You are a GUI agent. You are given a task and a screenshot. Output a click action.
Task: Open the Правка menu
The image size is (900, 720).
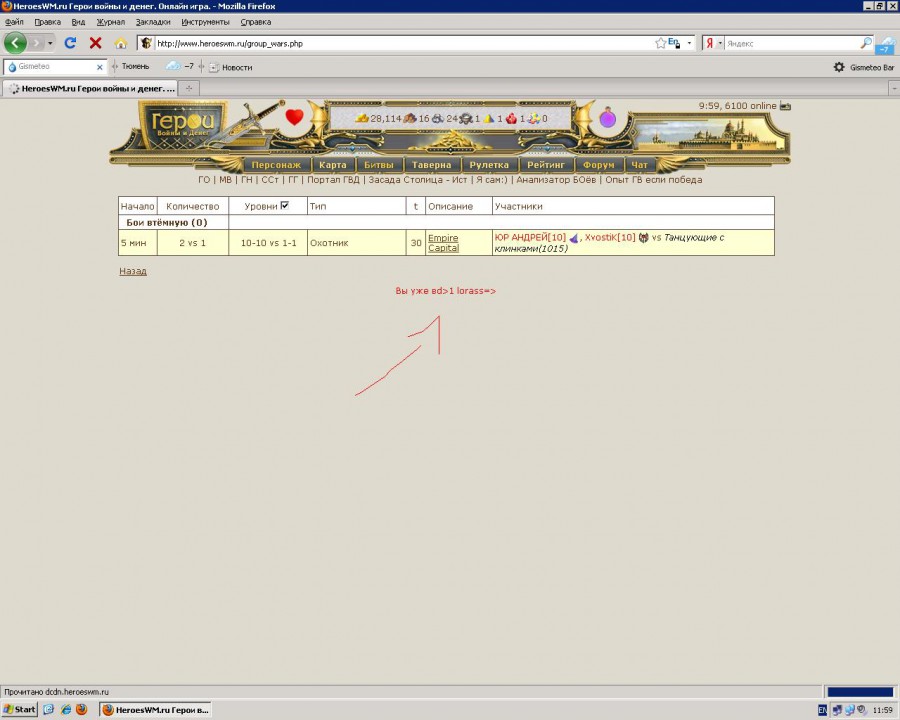(48, 22)
